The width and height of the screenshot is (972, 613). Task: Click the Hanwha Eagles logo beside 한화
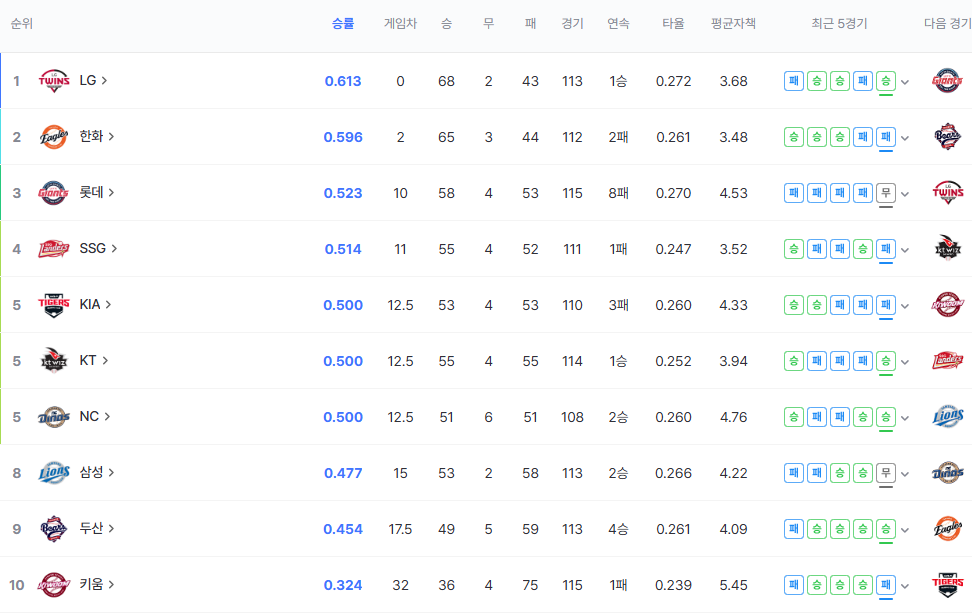coord(53,137)
